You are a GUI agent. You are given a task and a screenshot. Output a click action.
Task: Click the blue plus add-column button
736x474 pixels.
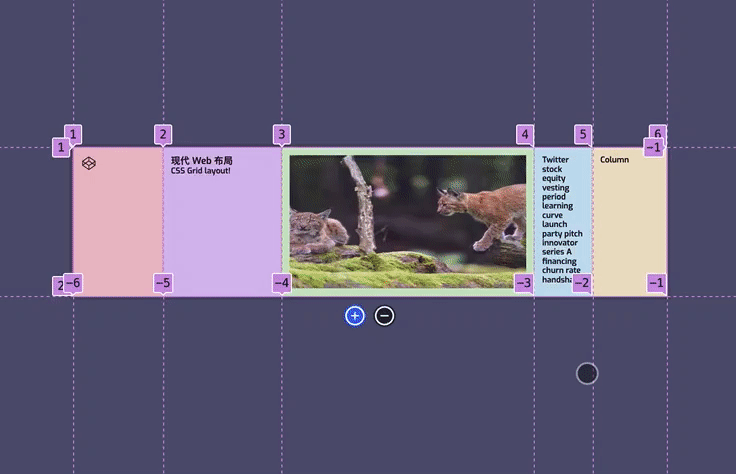click(355, 316)
